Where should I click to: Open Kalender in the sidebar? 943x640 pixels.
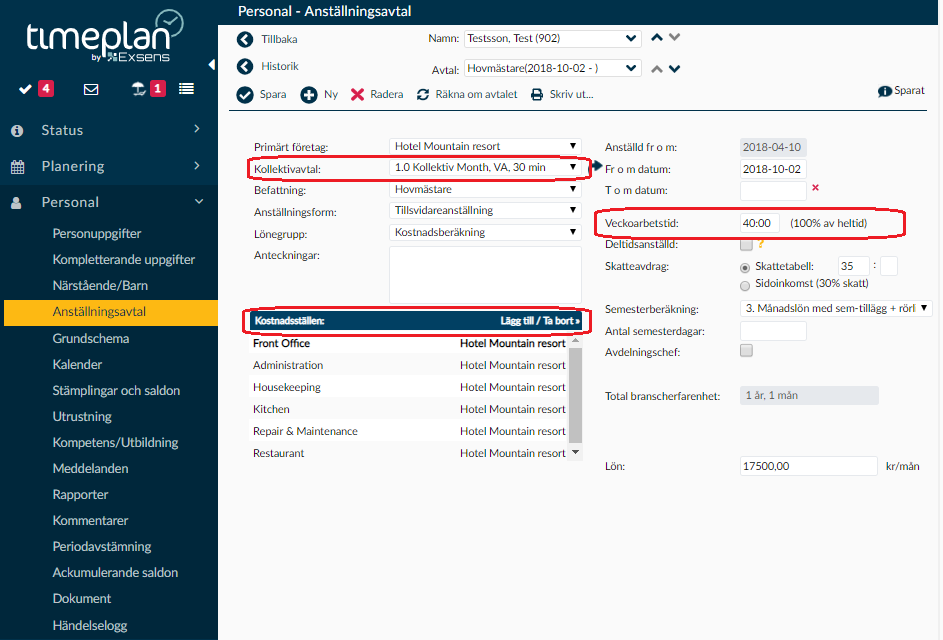[78, 364]
